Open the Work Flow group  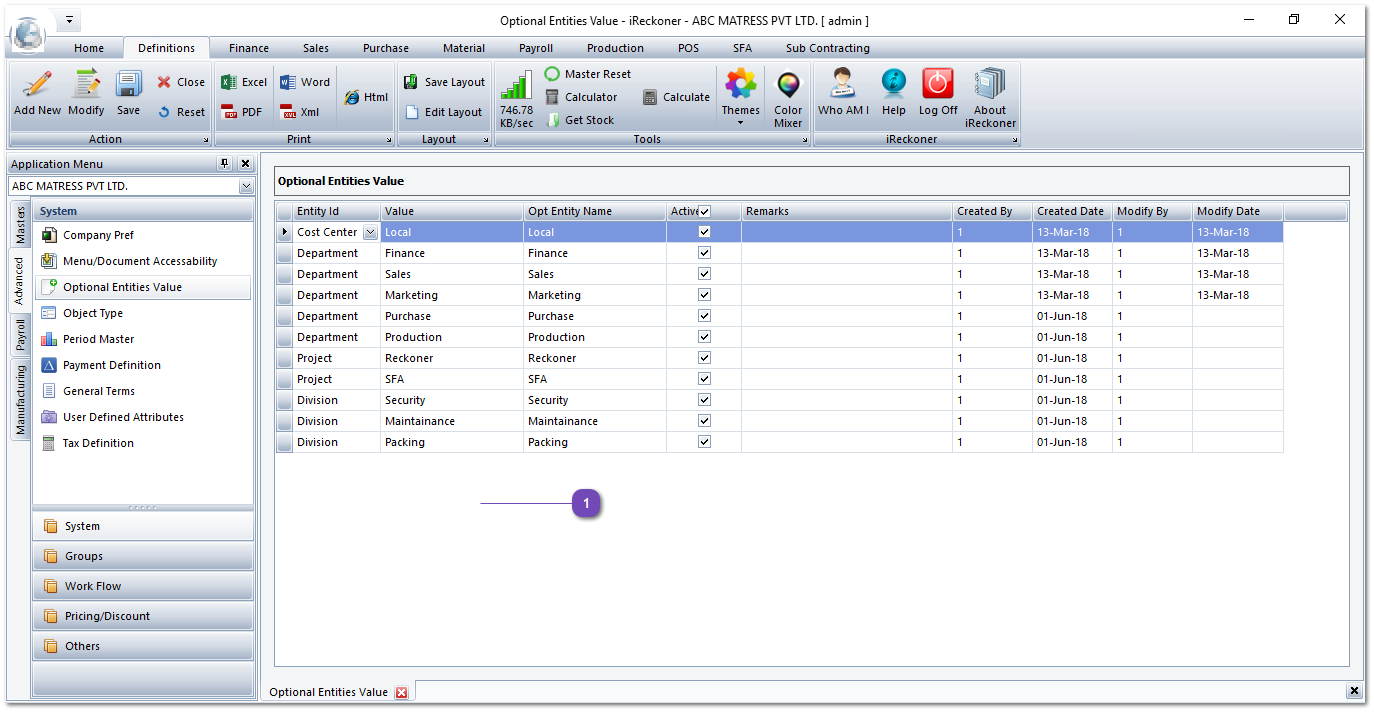[x=93, y=586]
